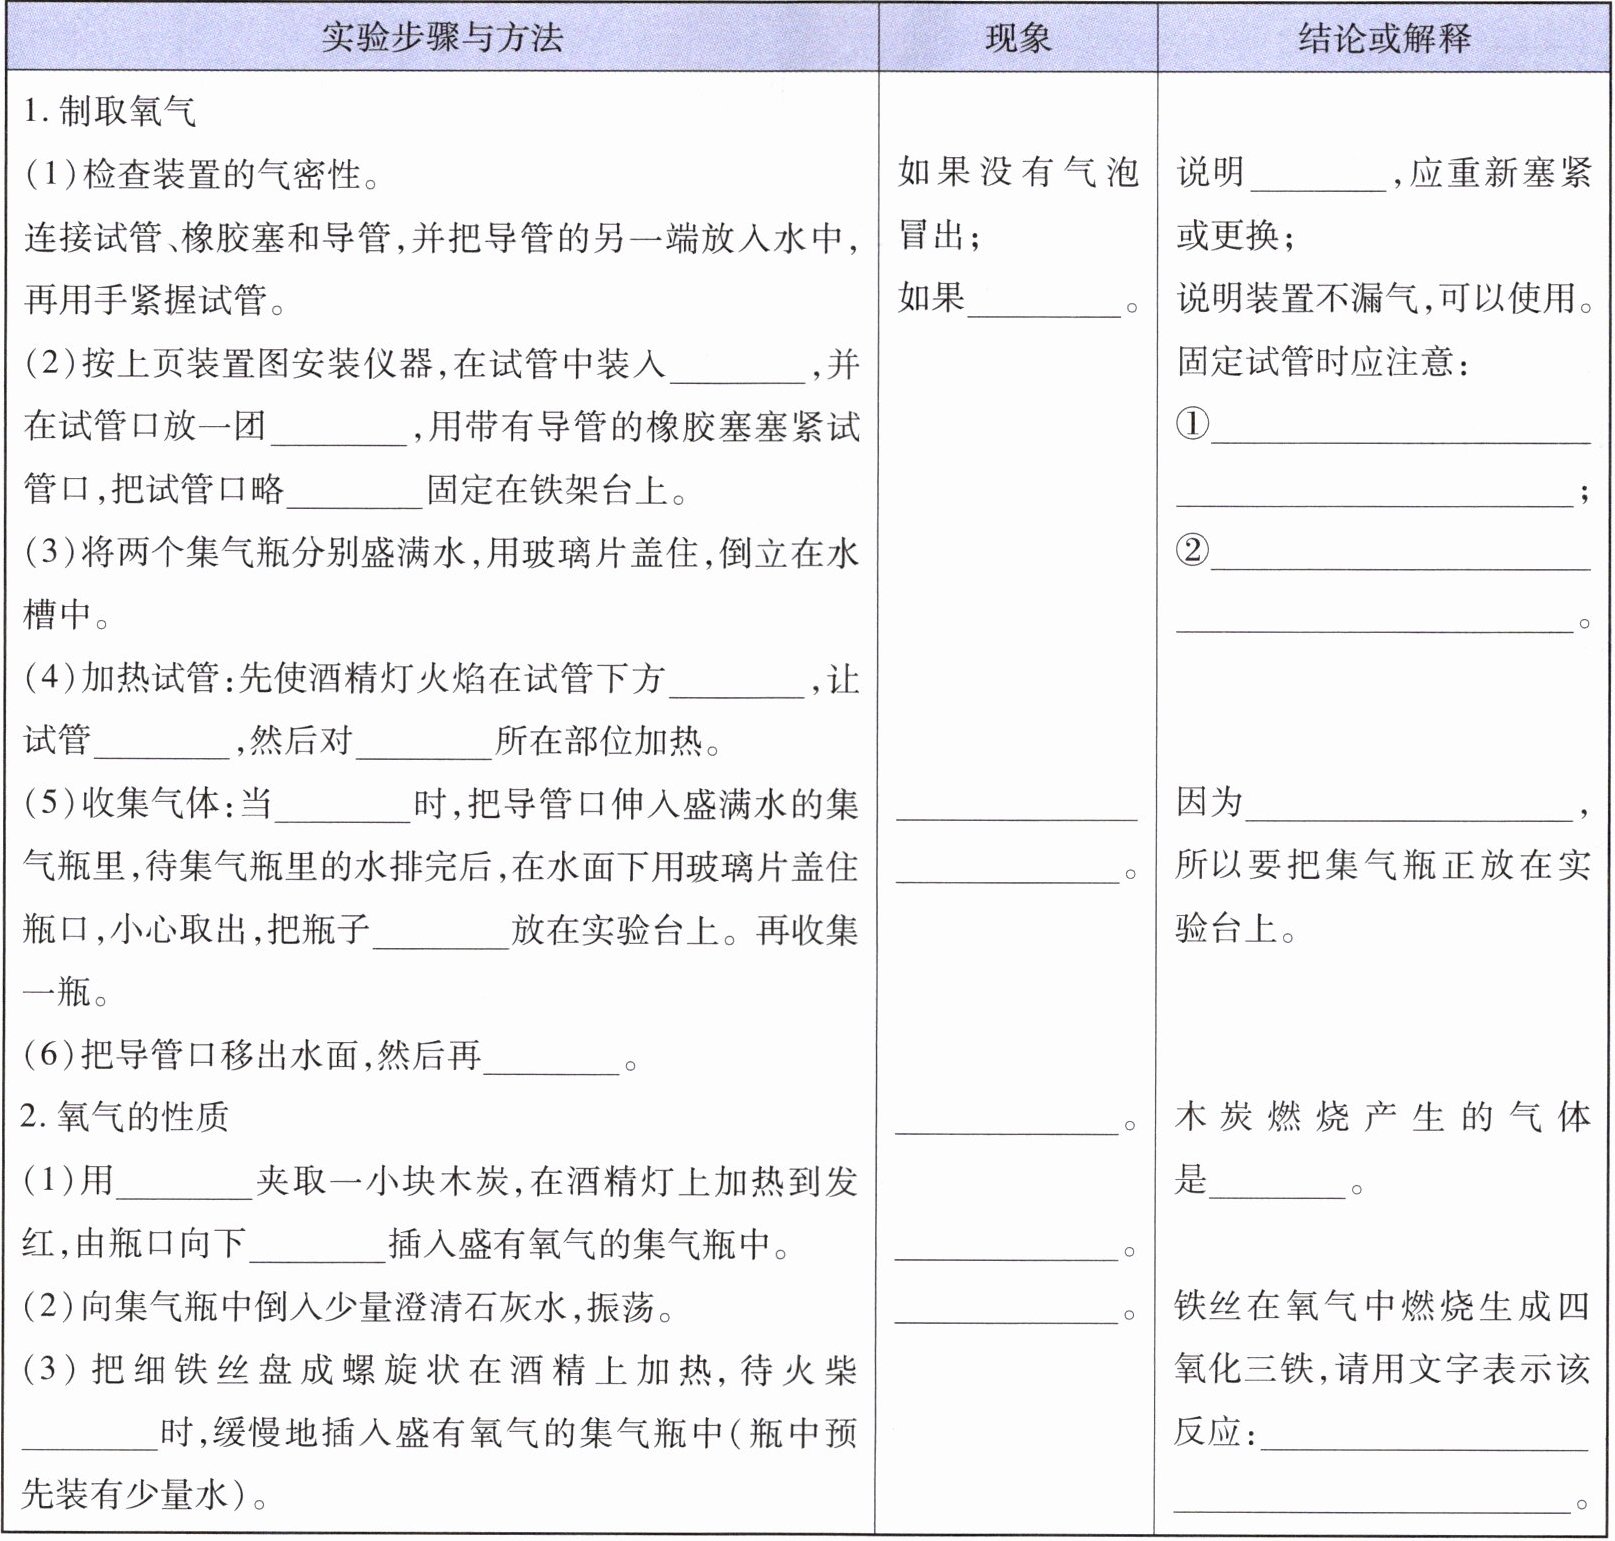
Task: Click the blank between 说明 and 应重新塞紧
Action: click(x=1317, y=176)
